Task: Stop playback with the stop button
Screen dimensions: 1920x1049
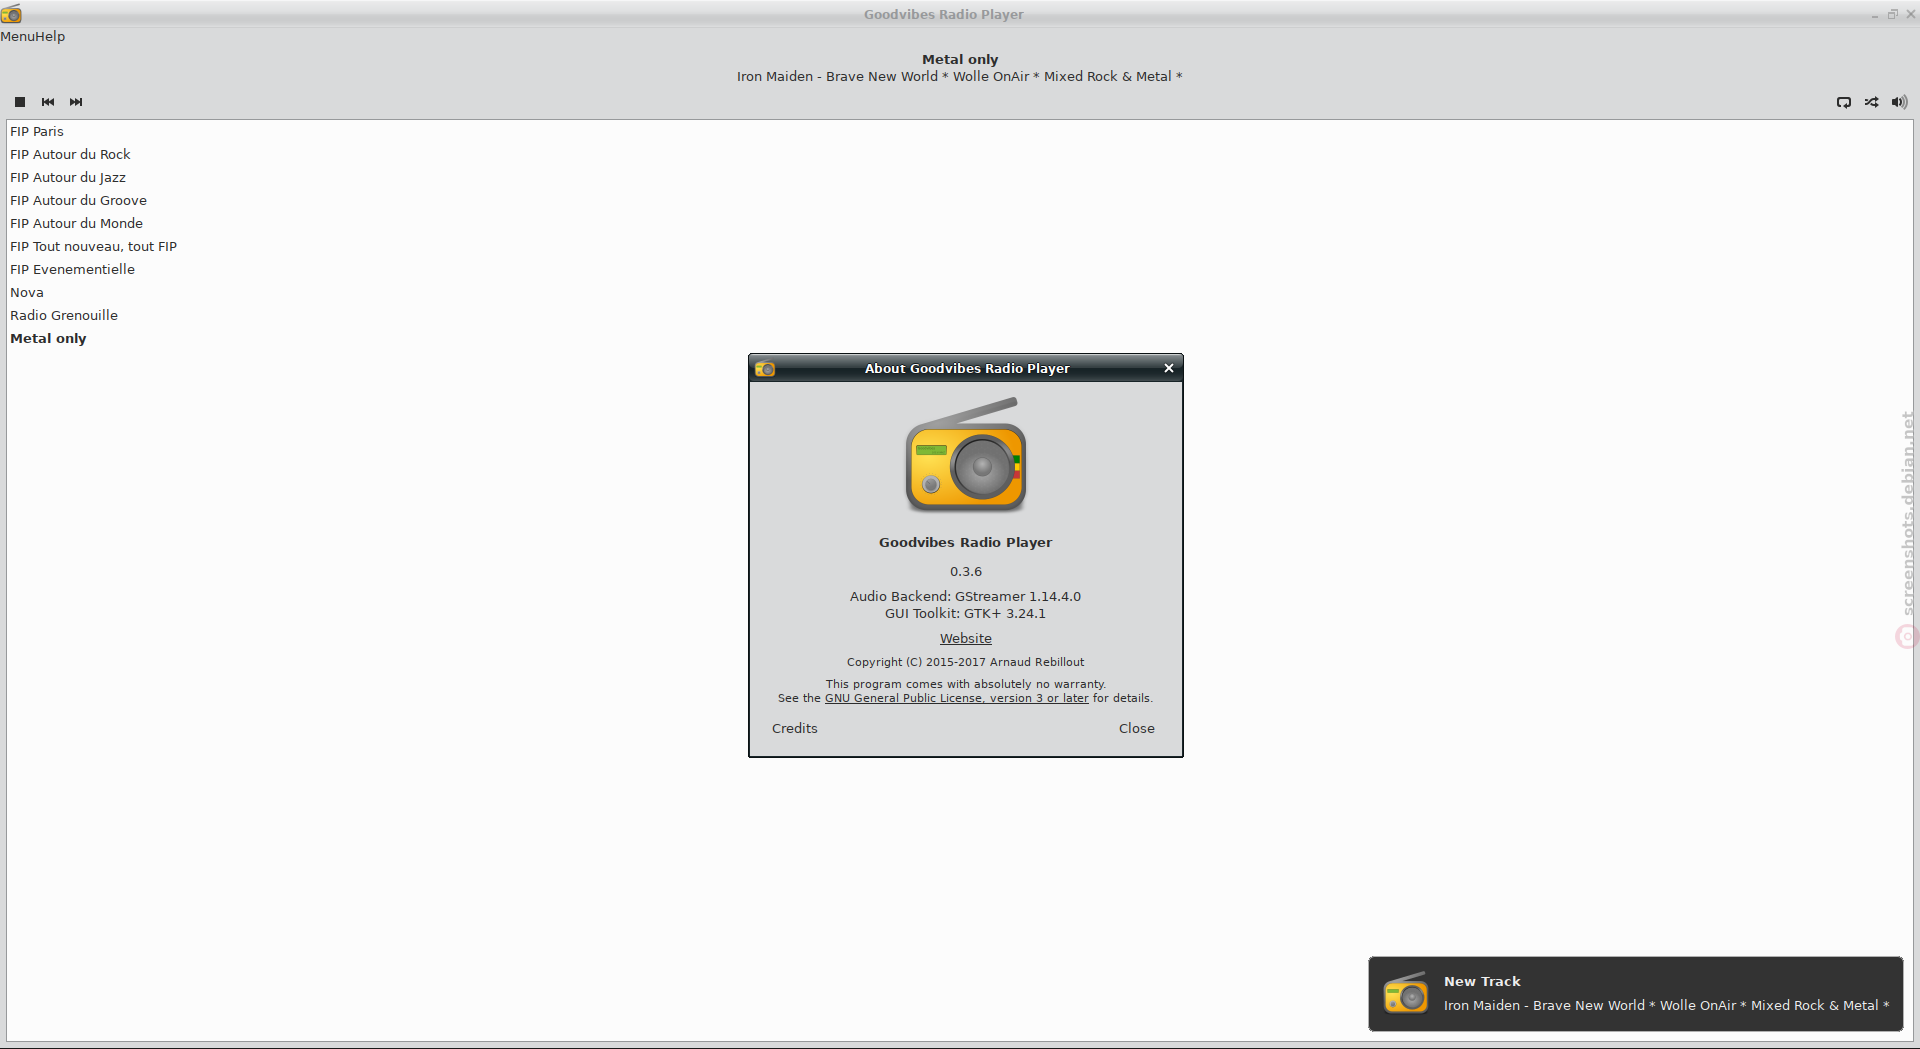Action: click(20, 102)
